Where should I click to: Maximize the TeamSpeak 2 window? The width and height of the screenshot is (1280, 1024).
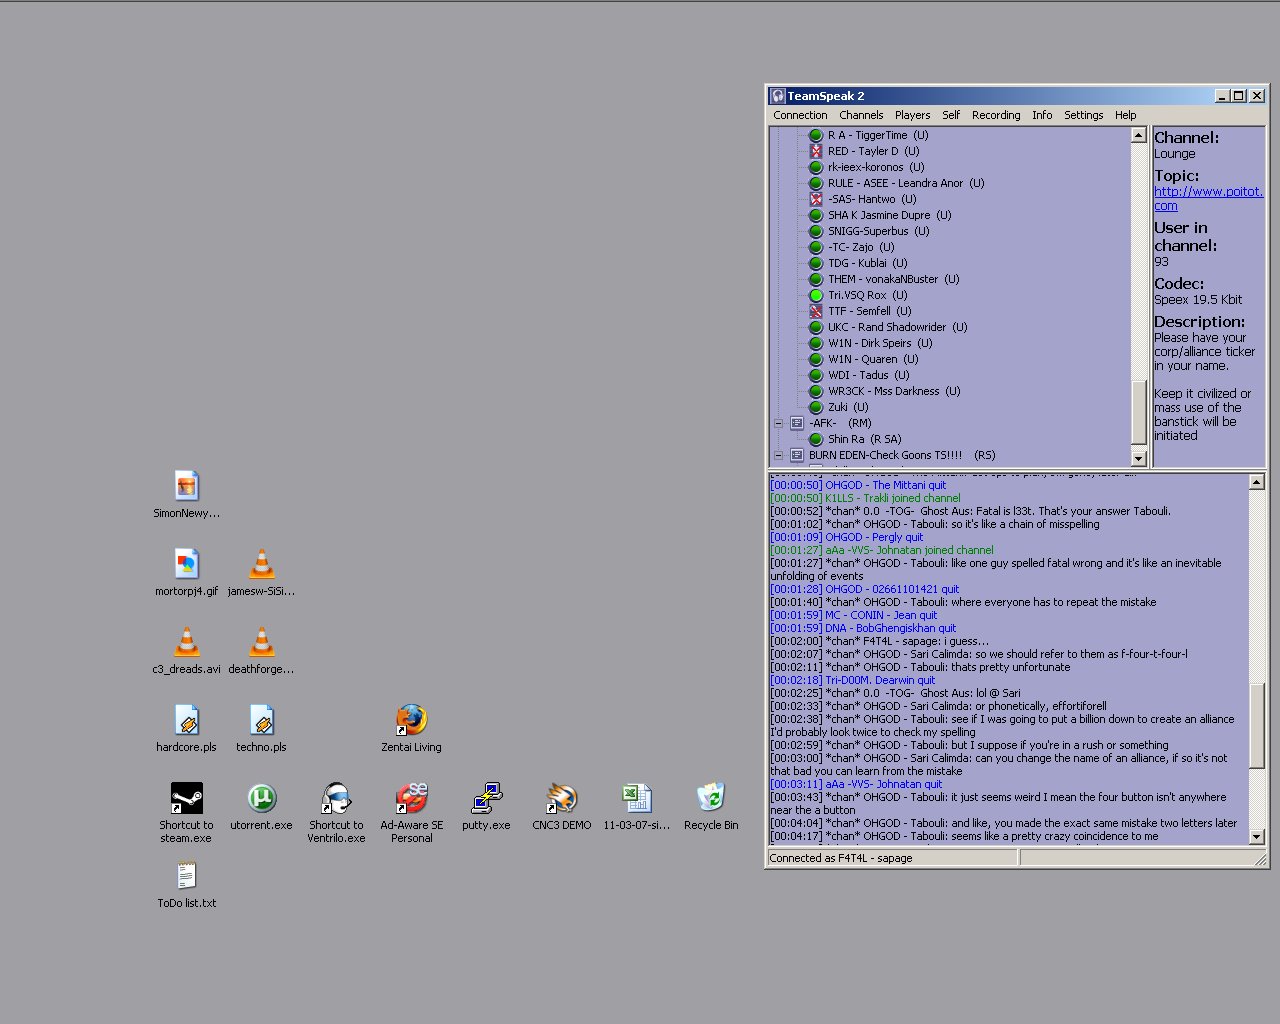(1238, 96)
